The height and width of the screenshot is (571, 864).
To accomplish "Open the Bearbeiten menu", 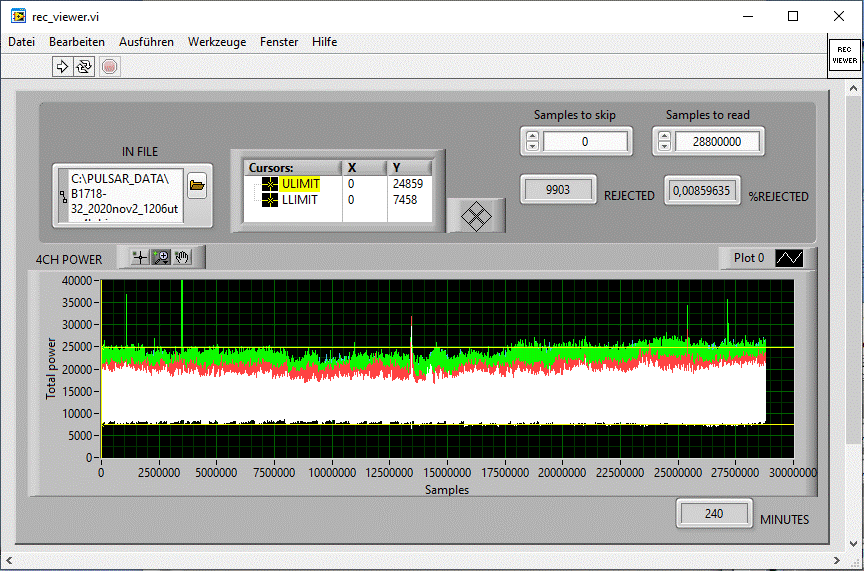I will pos(77,42).
